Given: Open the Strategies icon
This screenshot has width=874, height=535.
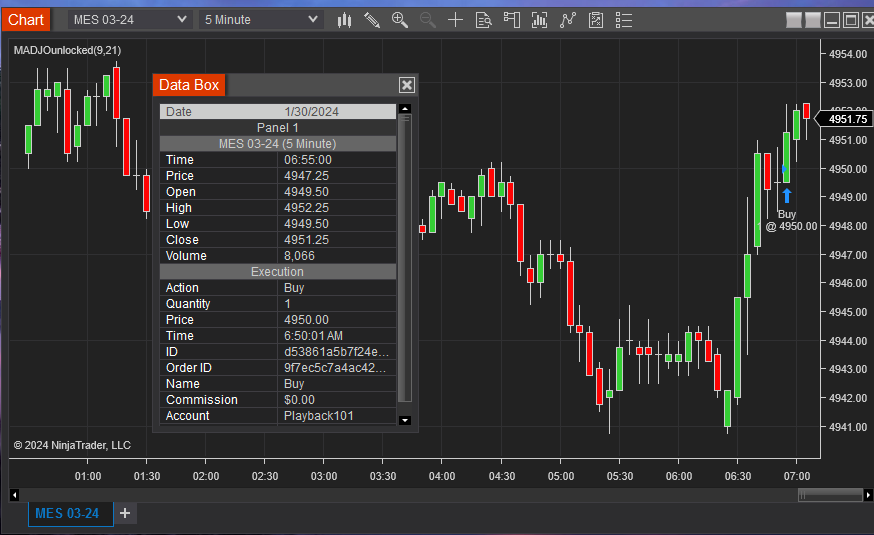Looking at the screenshot, I should click(x=596, y=21).
